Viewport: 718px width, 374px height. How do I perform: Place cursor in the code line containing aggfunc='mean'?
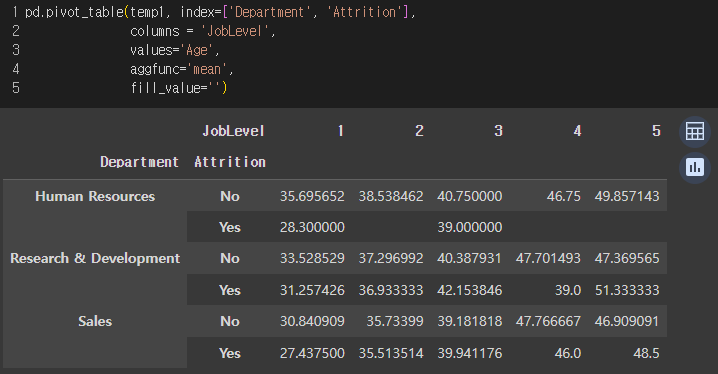pos(182,69)
